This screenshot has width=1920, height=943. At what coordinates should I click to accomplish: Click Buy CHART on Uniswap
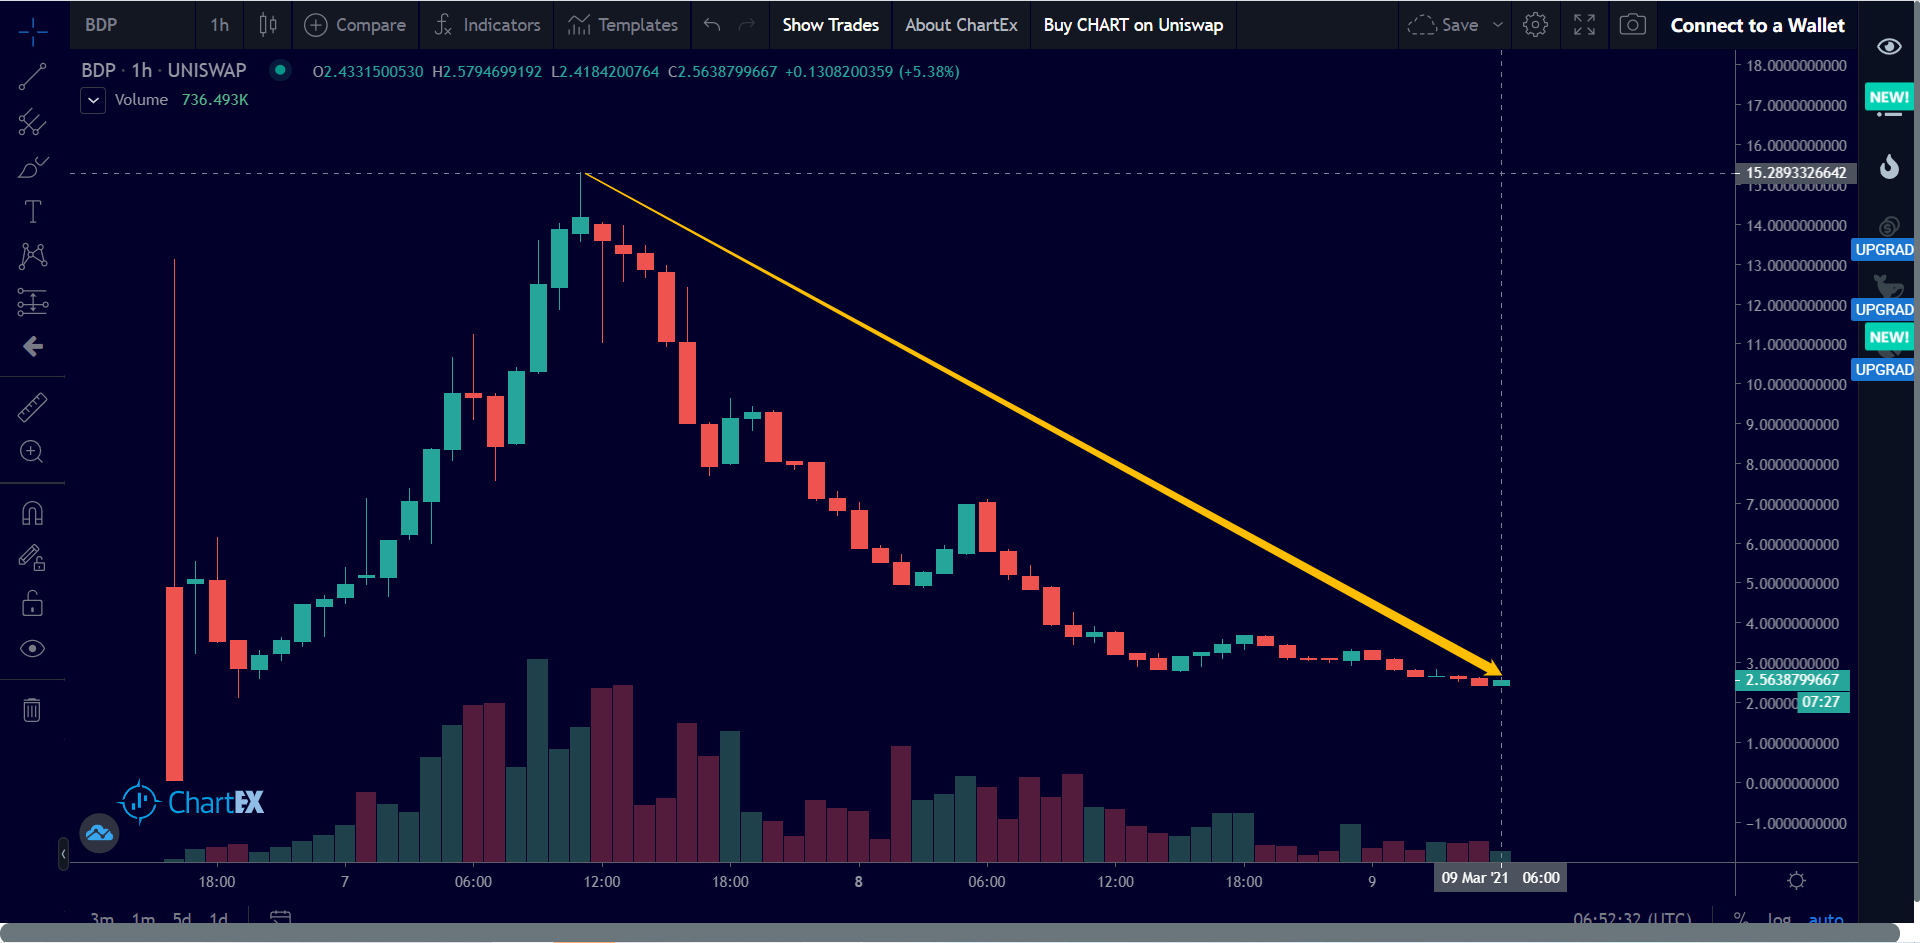1133,25
